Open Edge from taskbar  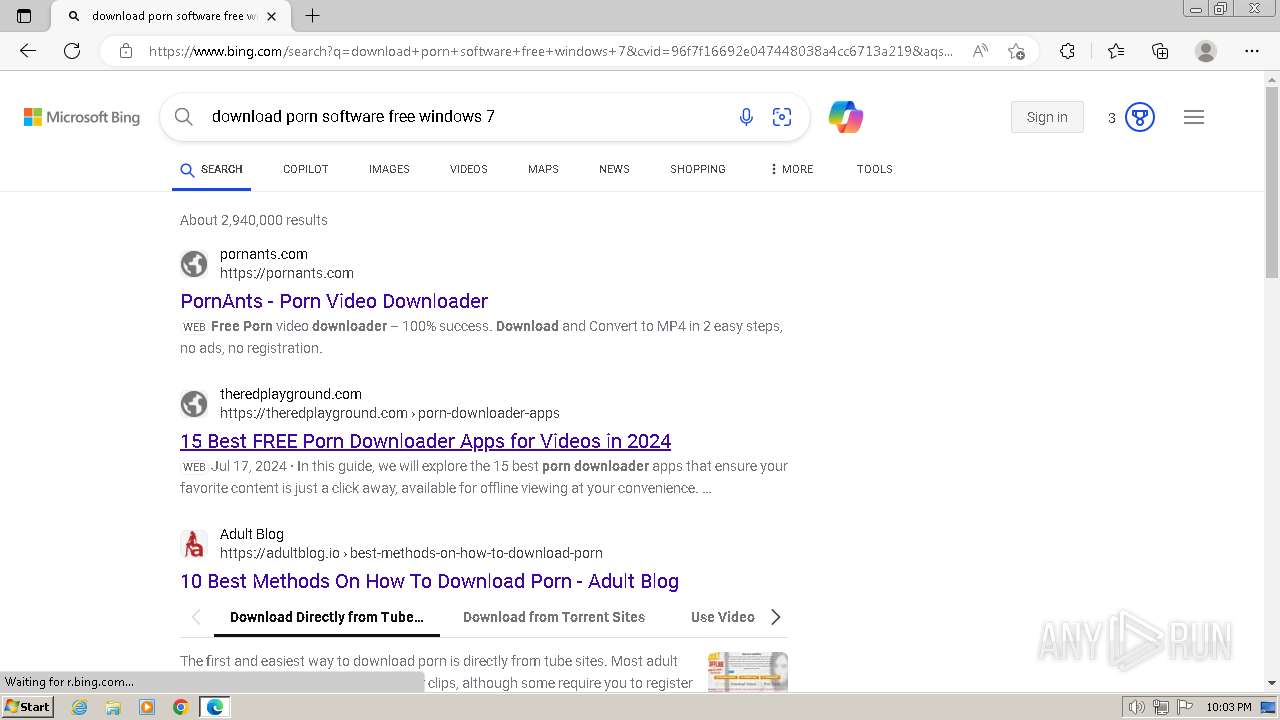pyautogui.click(x=215, y=707)
